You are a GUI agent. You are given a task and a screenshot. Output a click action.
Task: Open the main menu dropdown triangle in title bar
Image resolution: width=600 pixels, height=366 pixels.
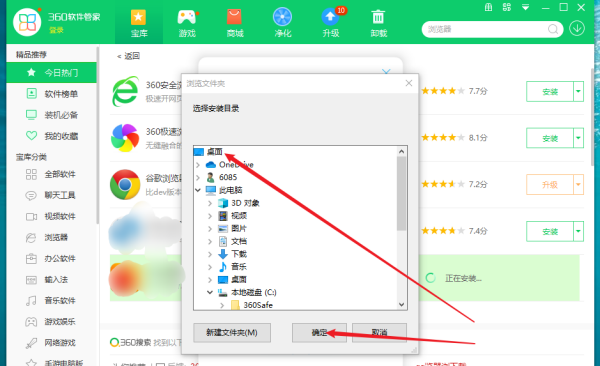tap(525, 7)
